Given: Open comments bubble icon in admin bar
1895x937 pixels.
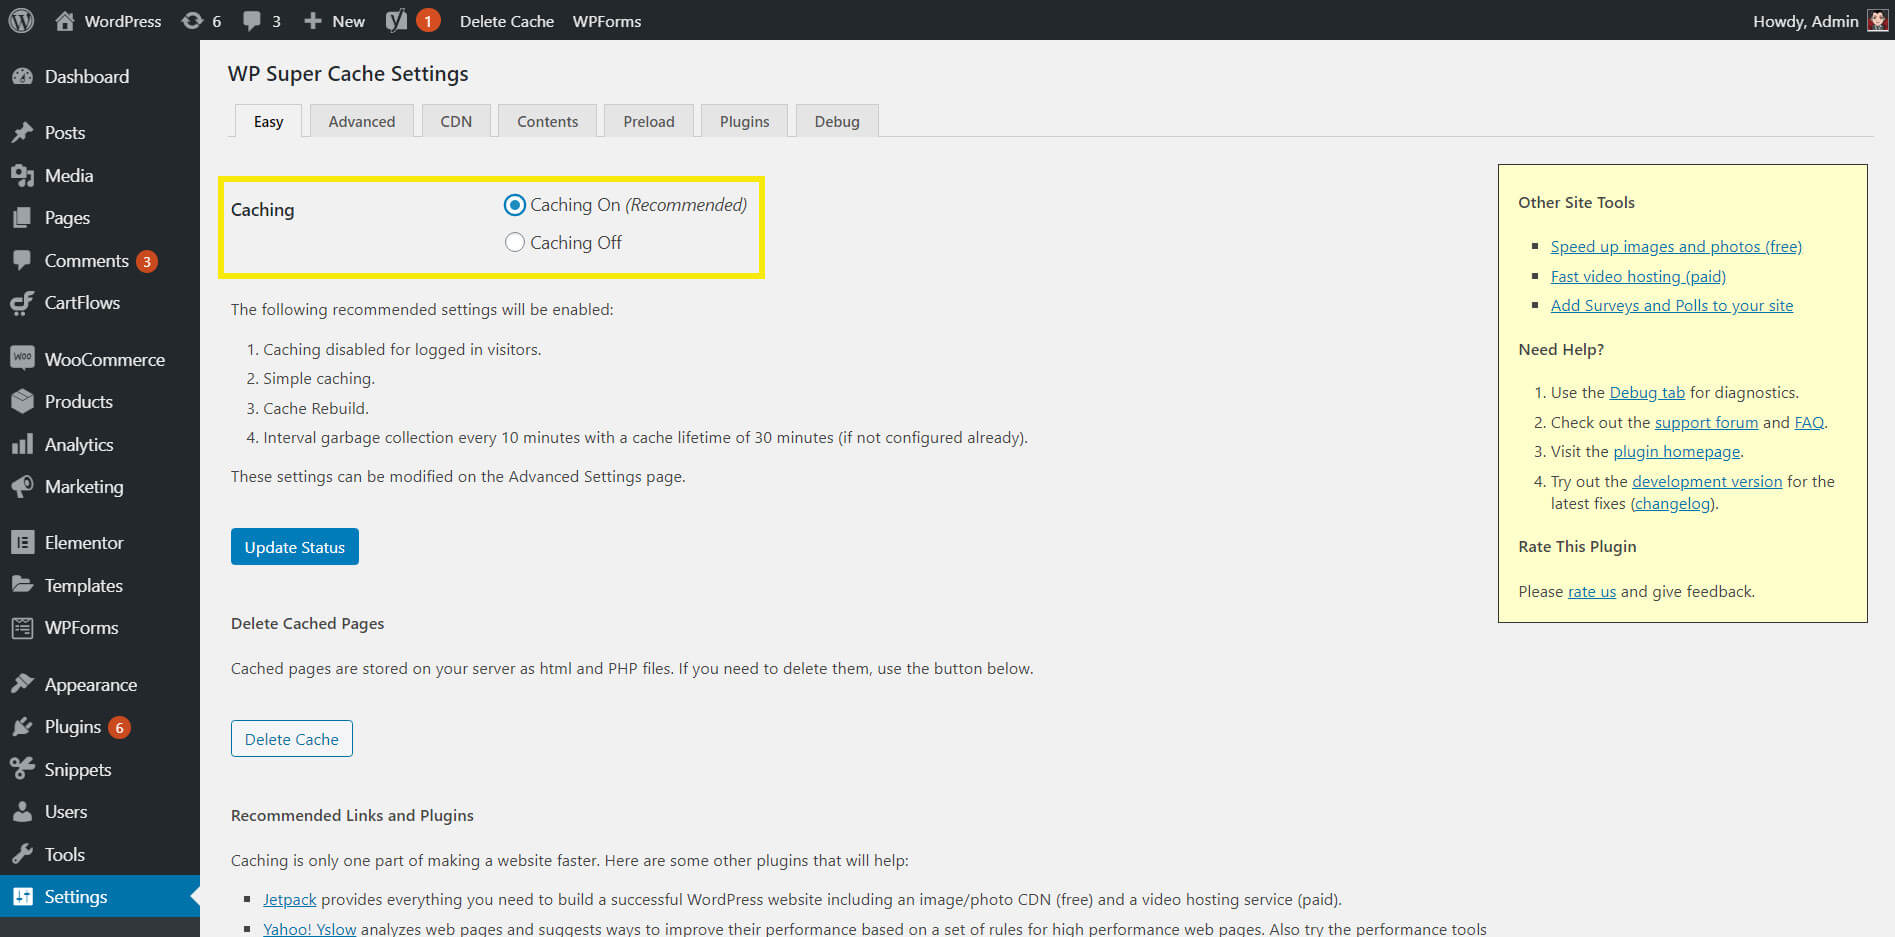Looking at the screenshot, I should pos(252,21).
